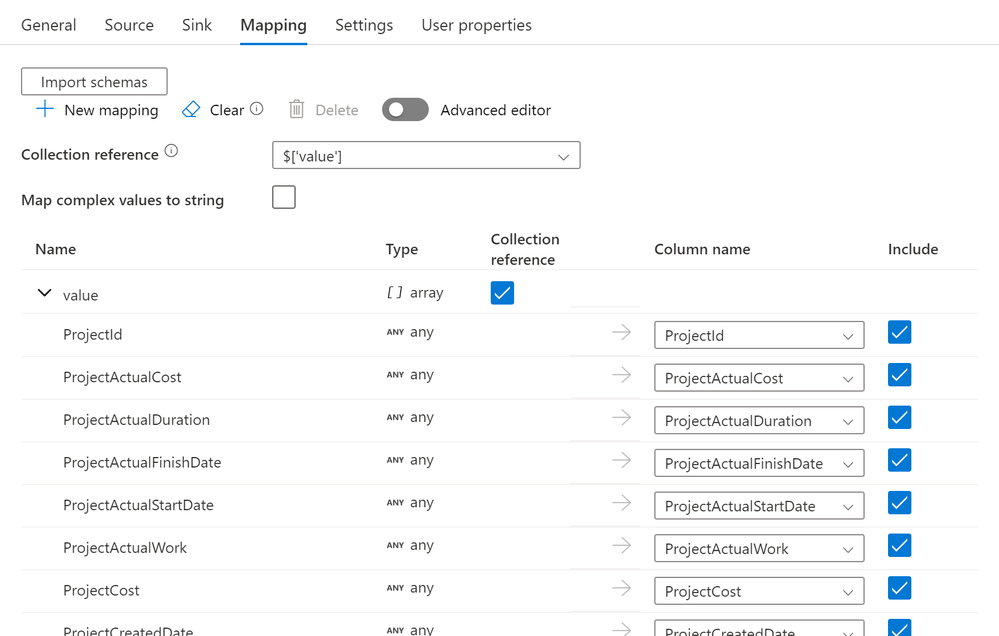Uncheck Include for ProjectActualFinishDate
This screenshot has width=999, height=636.
click(899, 460)
